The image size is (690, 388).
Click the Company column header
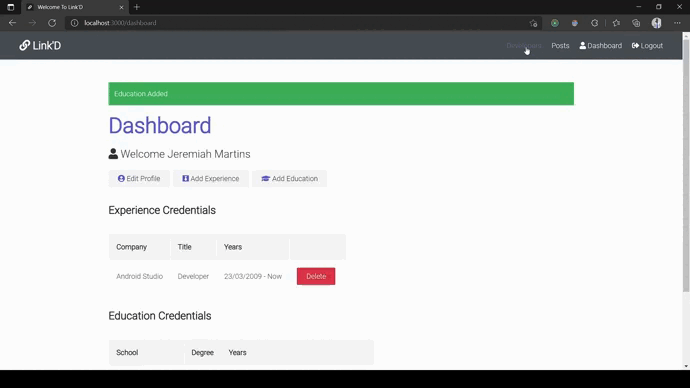pyautogui.click(x=132, y=247)
